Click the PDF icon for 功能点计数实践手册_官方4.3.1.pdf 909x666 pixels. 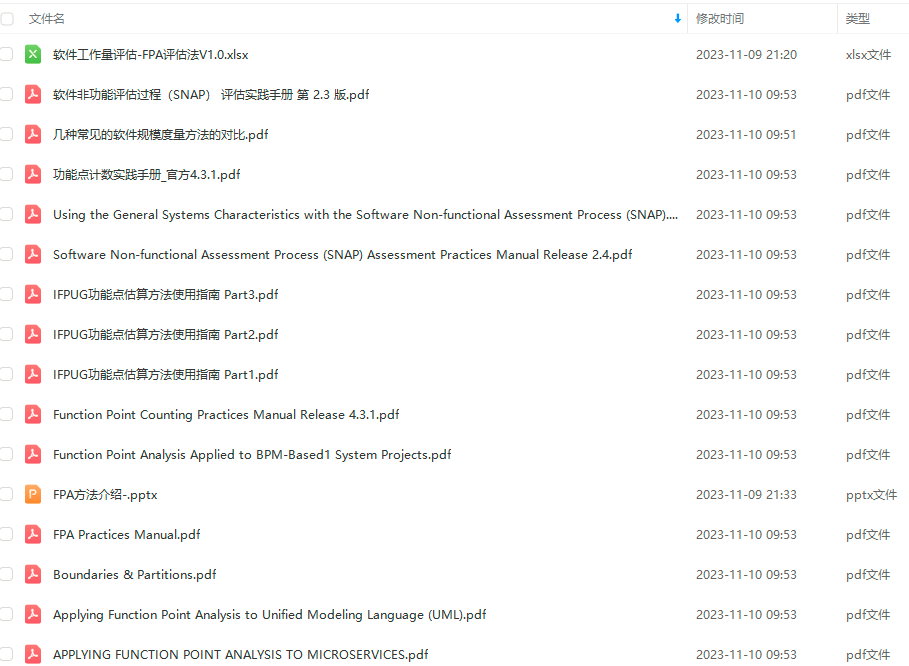(x=33, y=174)
